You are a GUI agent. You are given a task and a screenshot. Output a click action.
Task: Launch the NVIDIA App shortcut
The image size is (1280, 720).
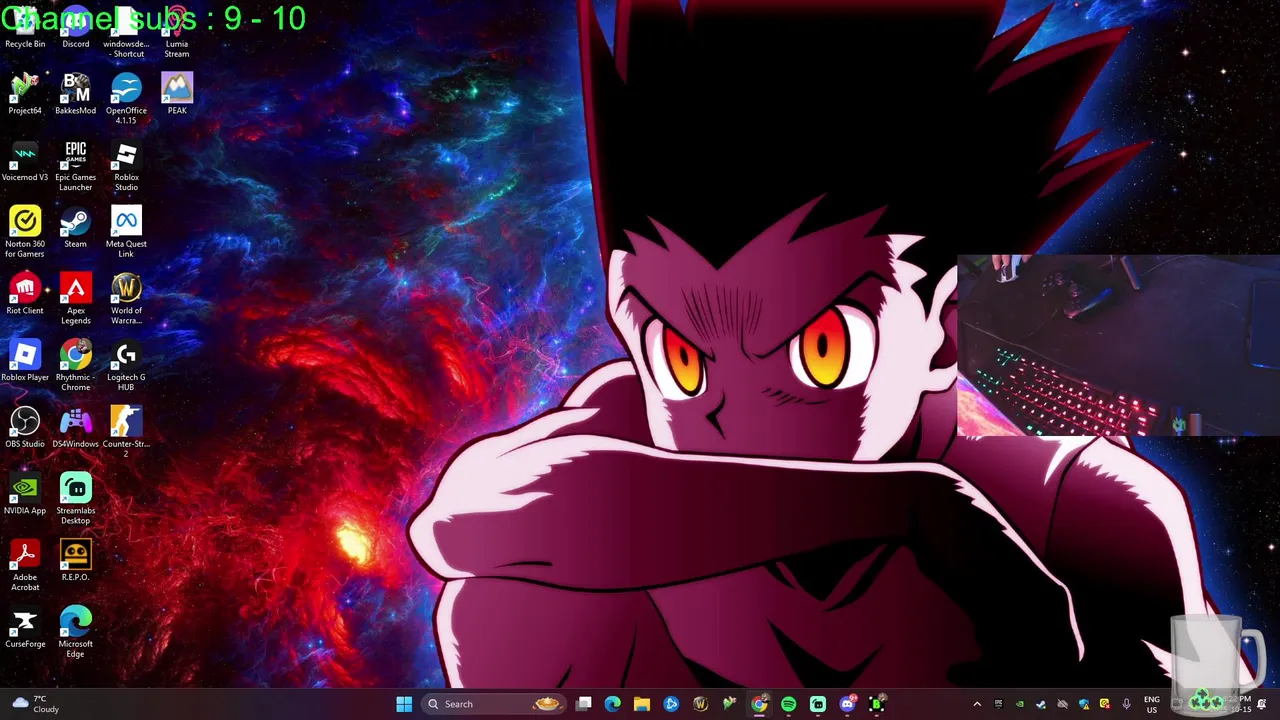point(25,494)
